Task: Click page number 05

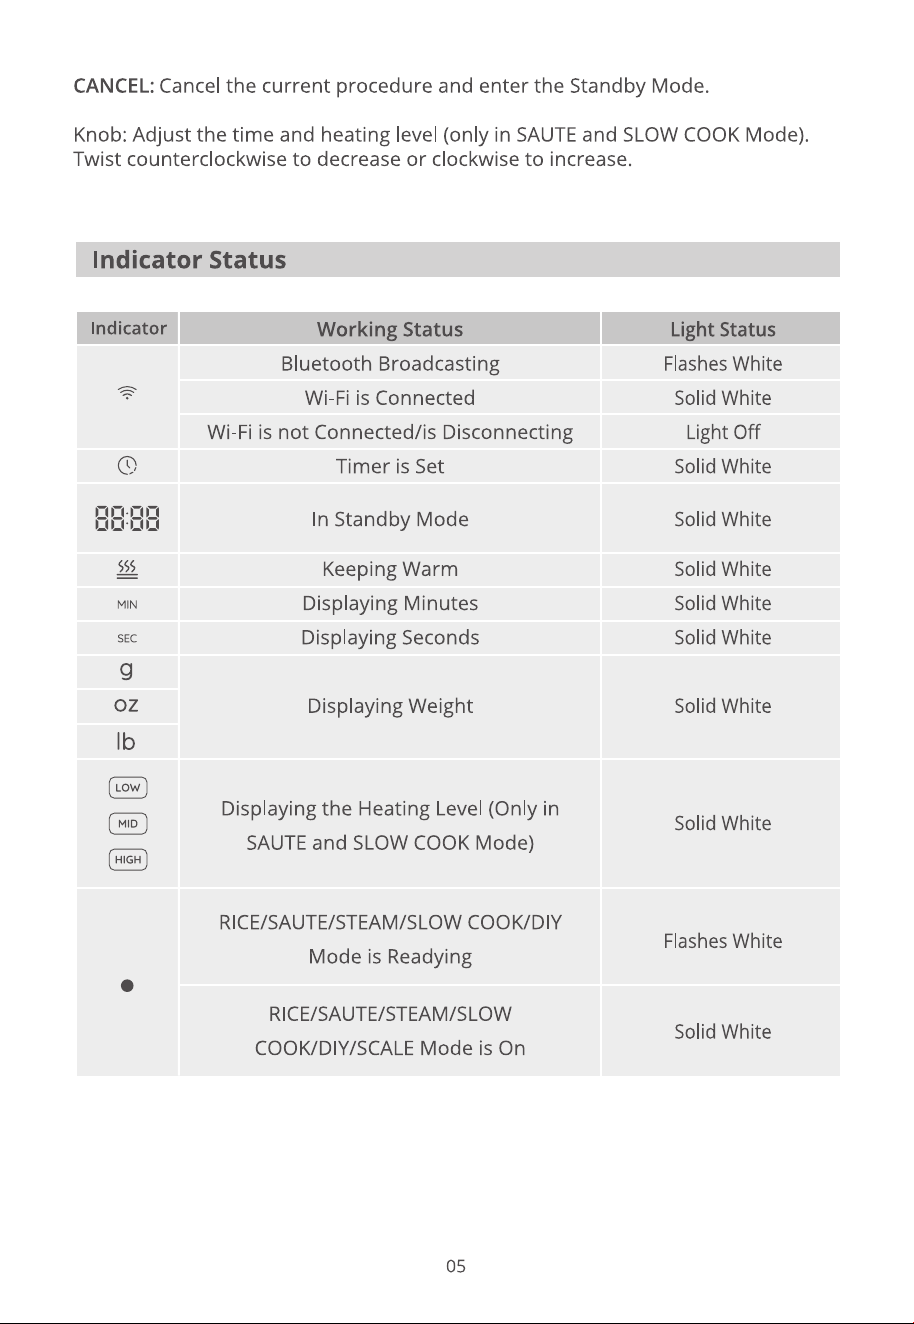Action: 456,1266
